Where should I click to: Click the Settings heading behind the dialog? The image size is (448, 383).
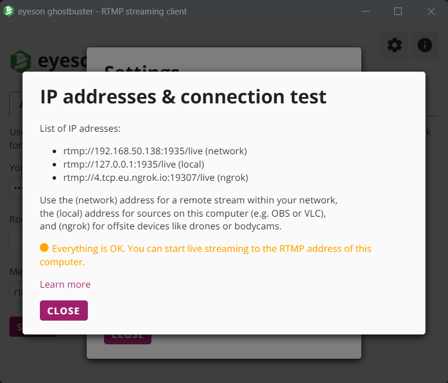tap(142, 68)
